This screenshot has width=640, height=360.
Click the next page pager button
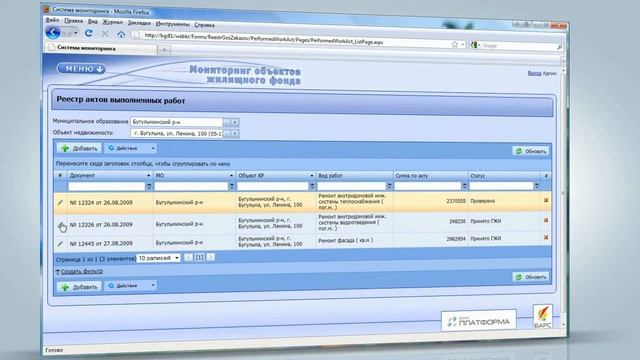point(211,257)
